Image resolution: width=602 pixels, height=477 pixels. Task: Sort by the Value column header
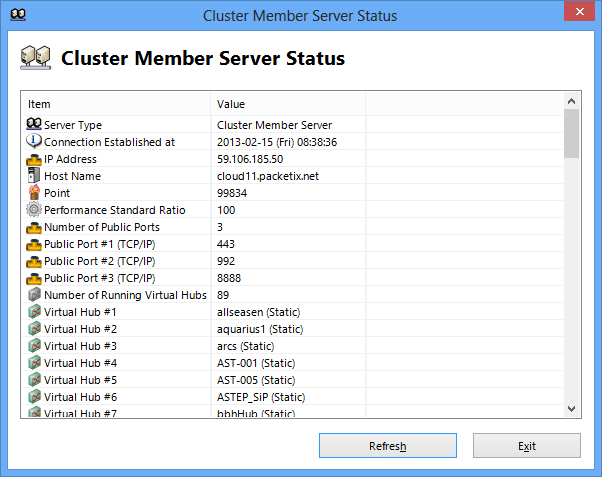coord(287,104)
